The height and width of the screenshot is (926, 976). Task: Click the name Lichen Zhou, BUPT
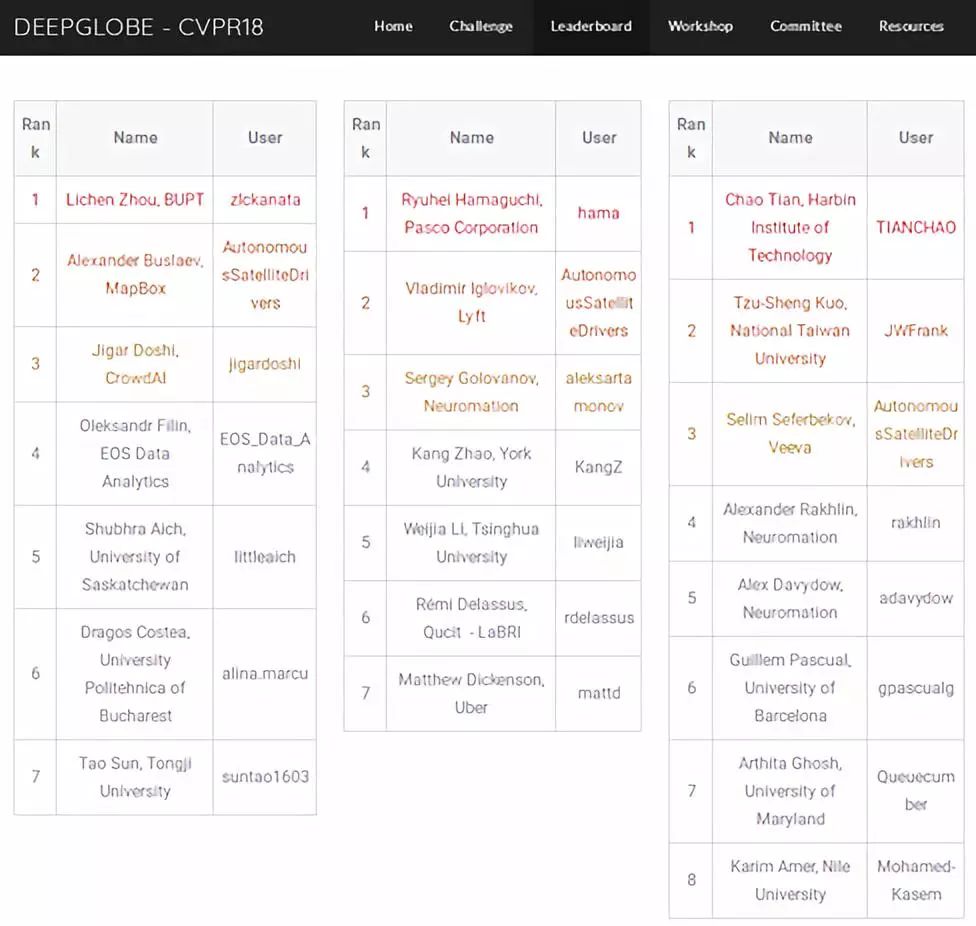pyautogui.click(x=135, y=199)
